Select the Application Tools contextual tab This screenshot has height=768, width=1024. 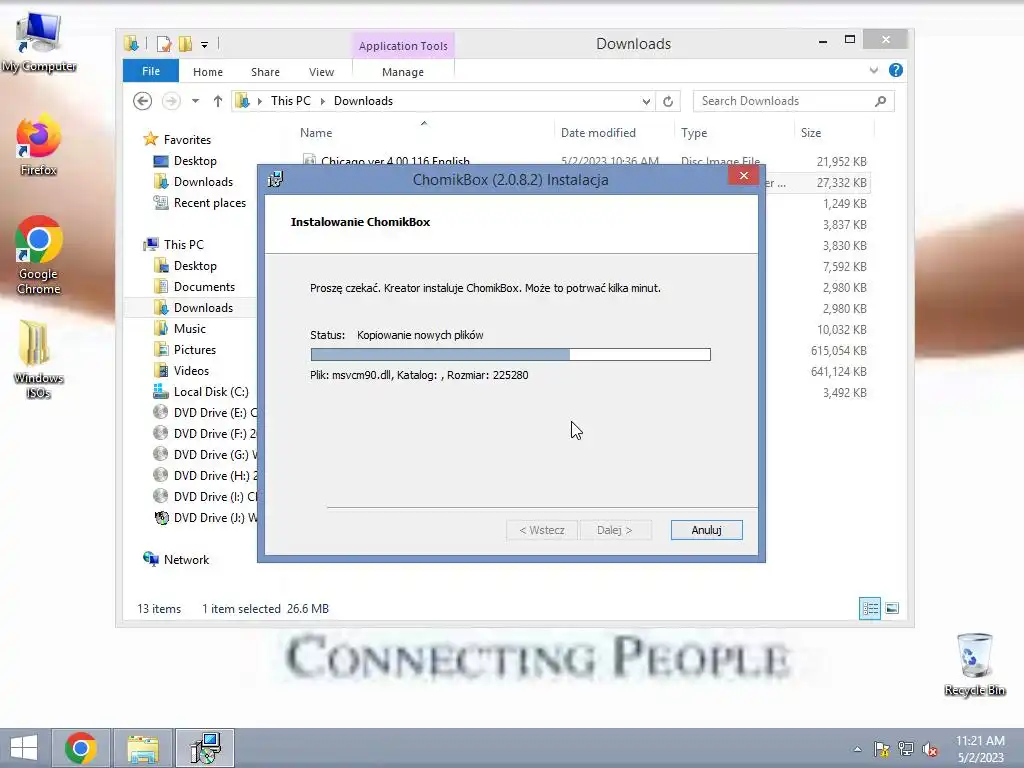(403, 46)
